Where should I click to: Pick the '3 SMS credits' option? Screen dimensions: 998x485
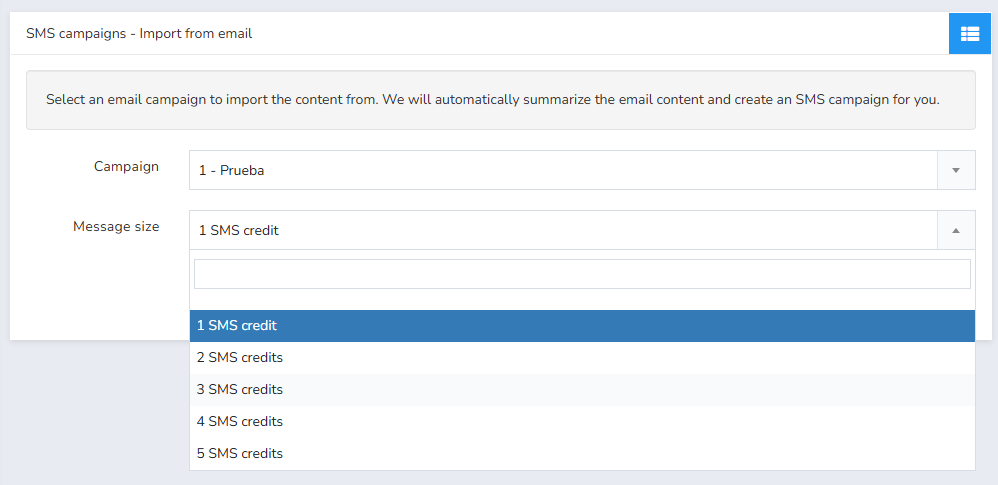(582, 390)
